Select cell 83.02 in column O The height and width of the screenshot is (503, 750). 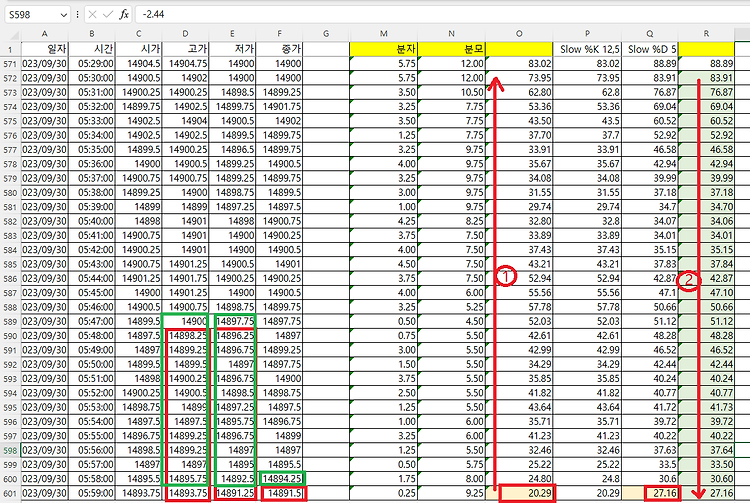(x=519, y=64)
